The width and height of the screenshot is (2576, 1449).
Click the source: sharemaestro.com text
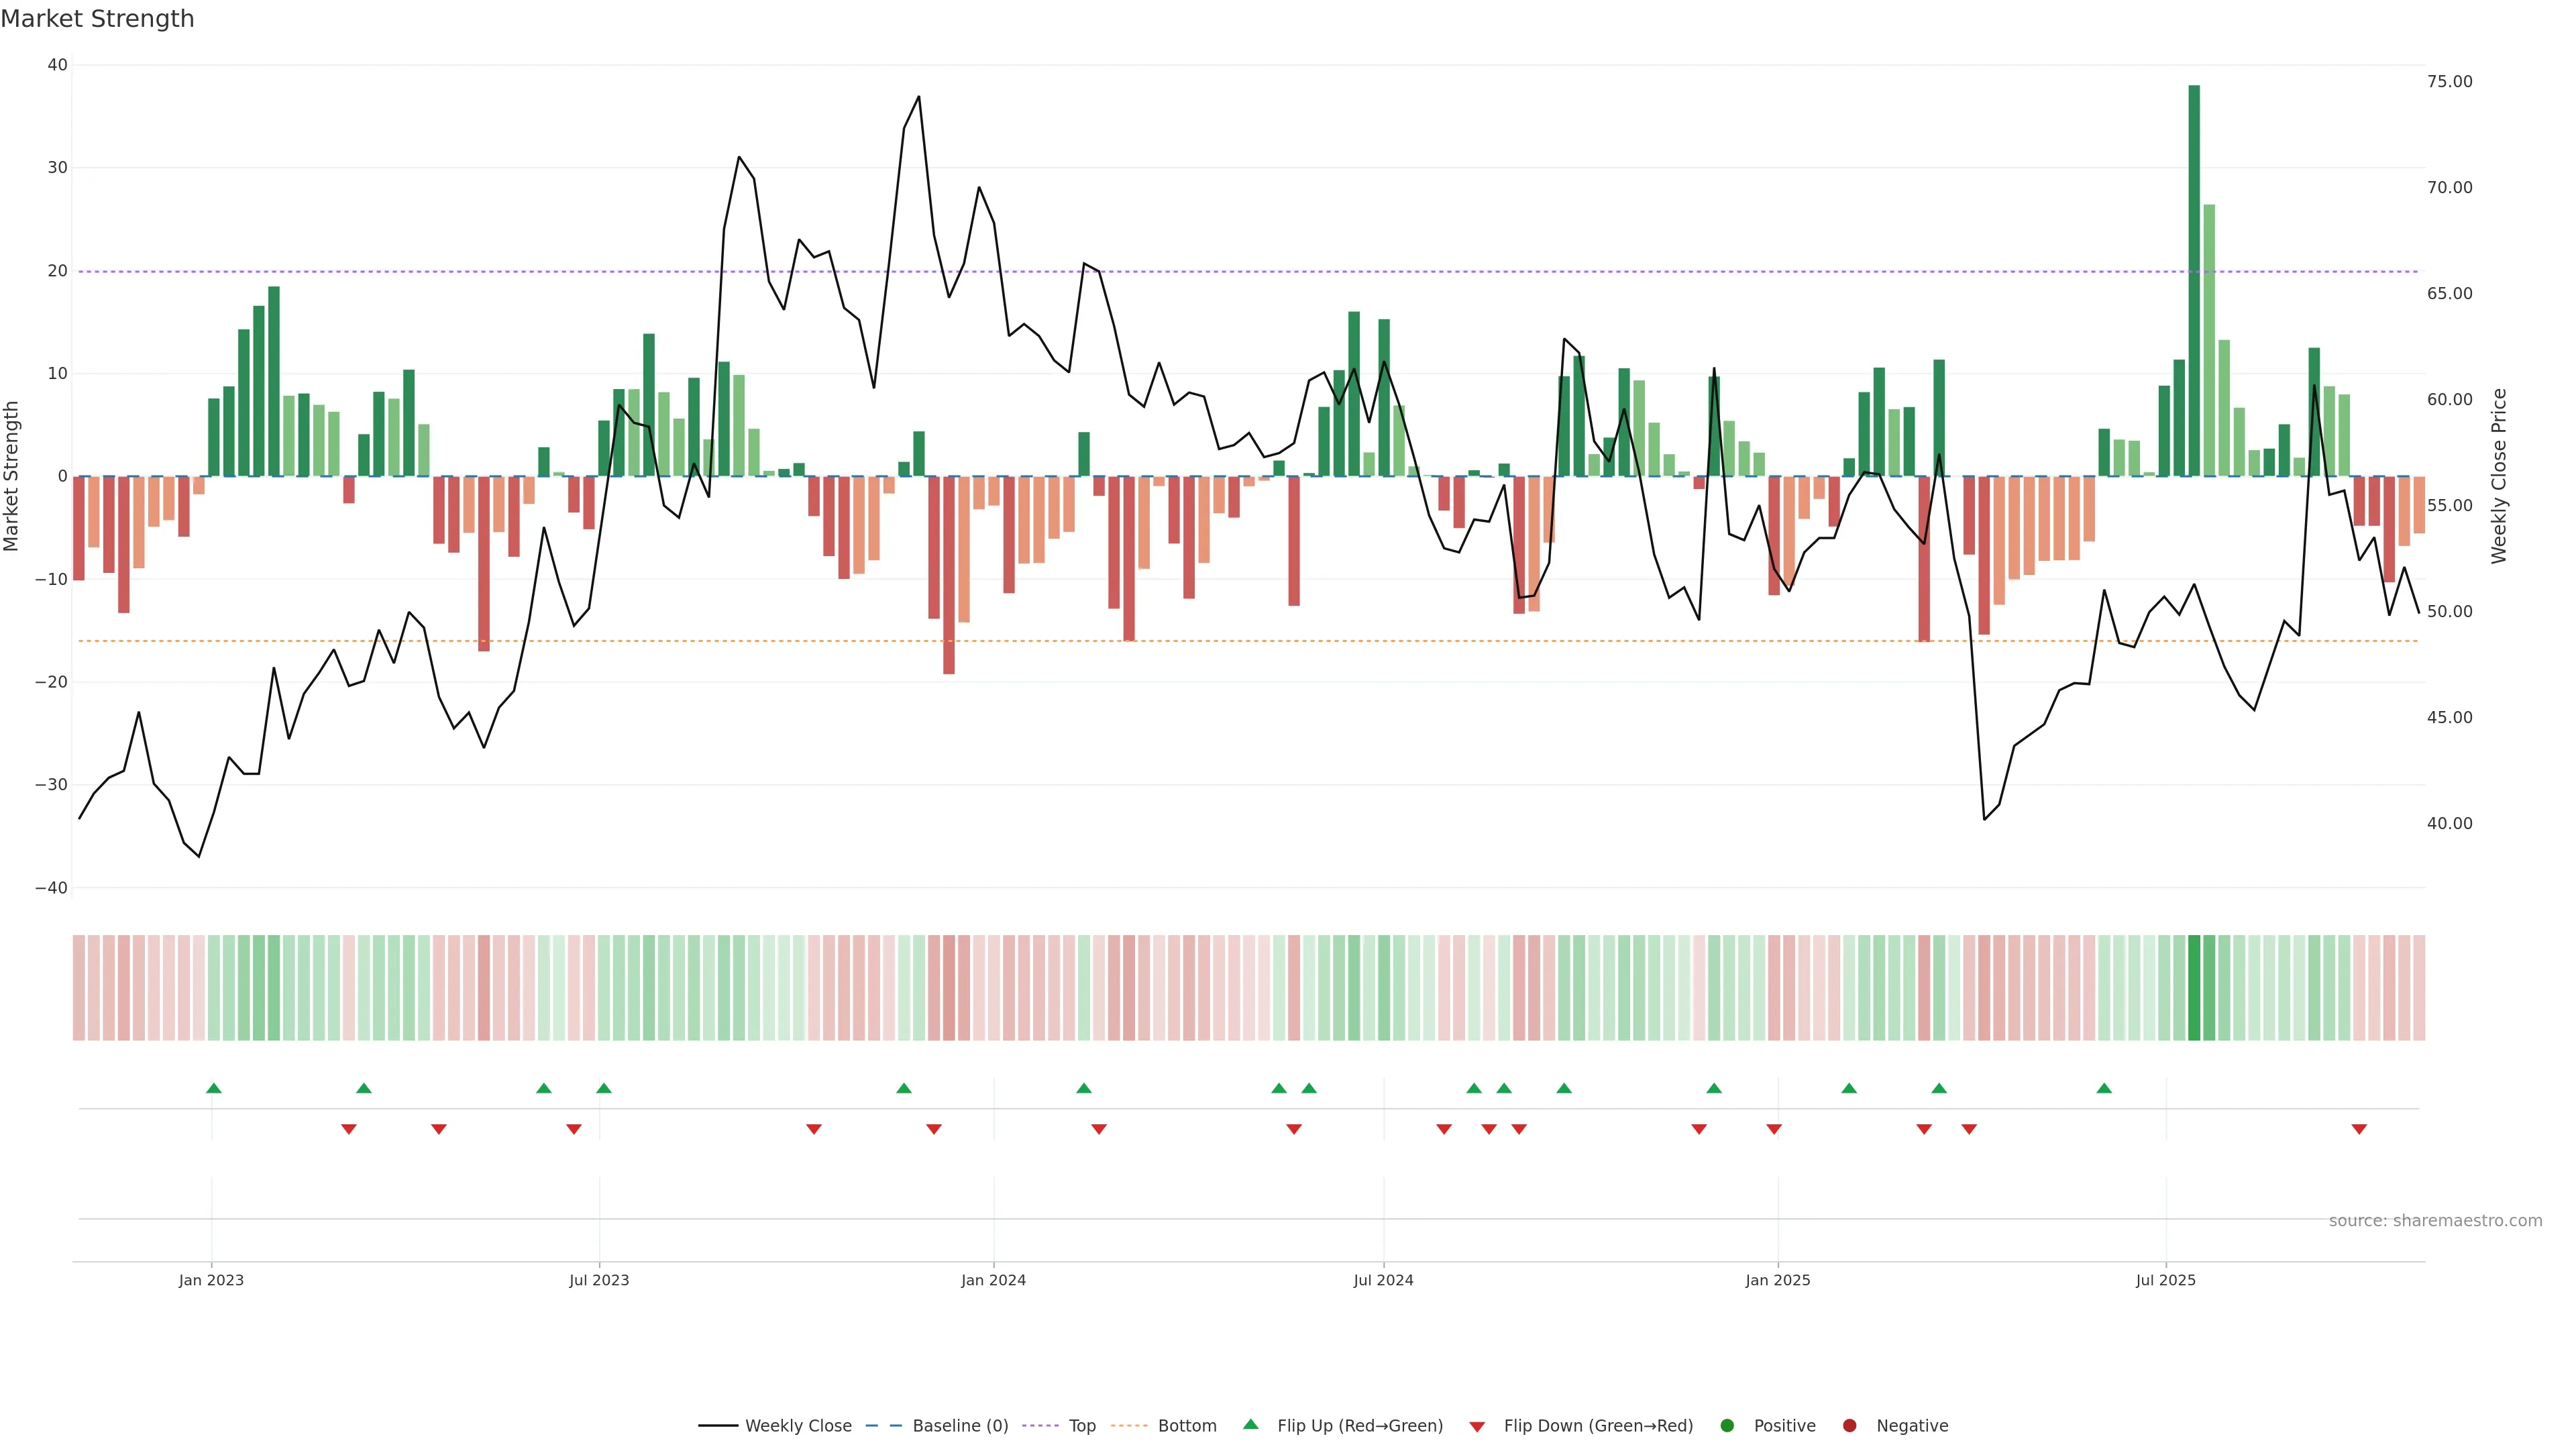tap(2435, 1221)
